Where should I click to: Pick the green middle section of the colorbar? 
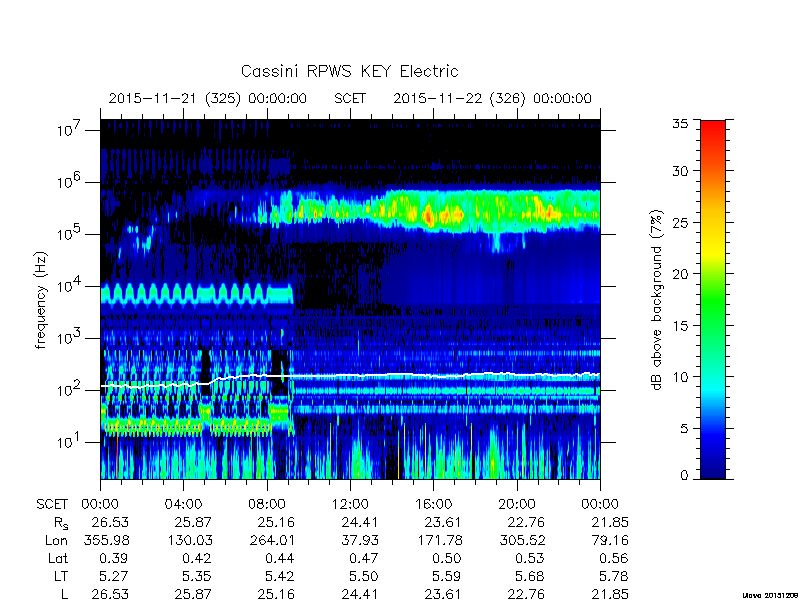pyautogui.click(x=713, y=301)
